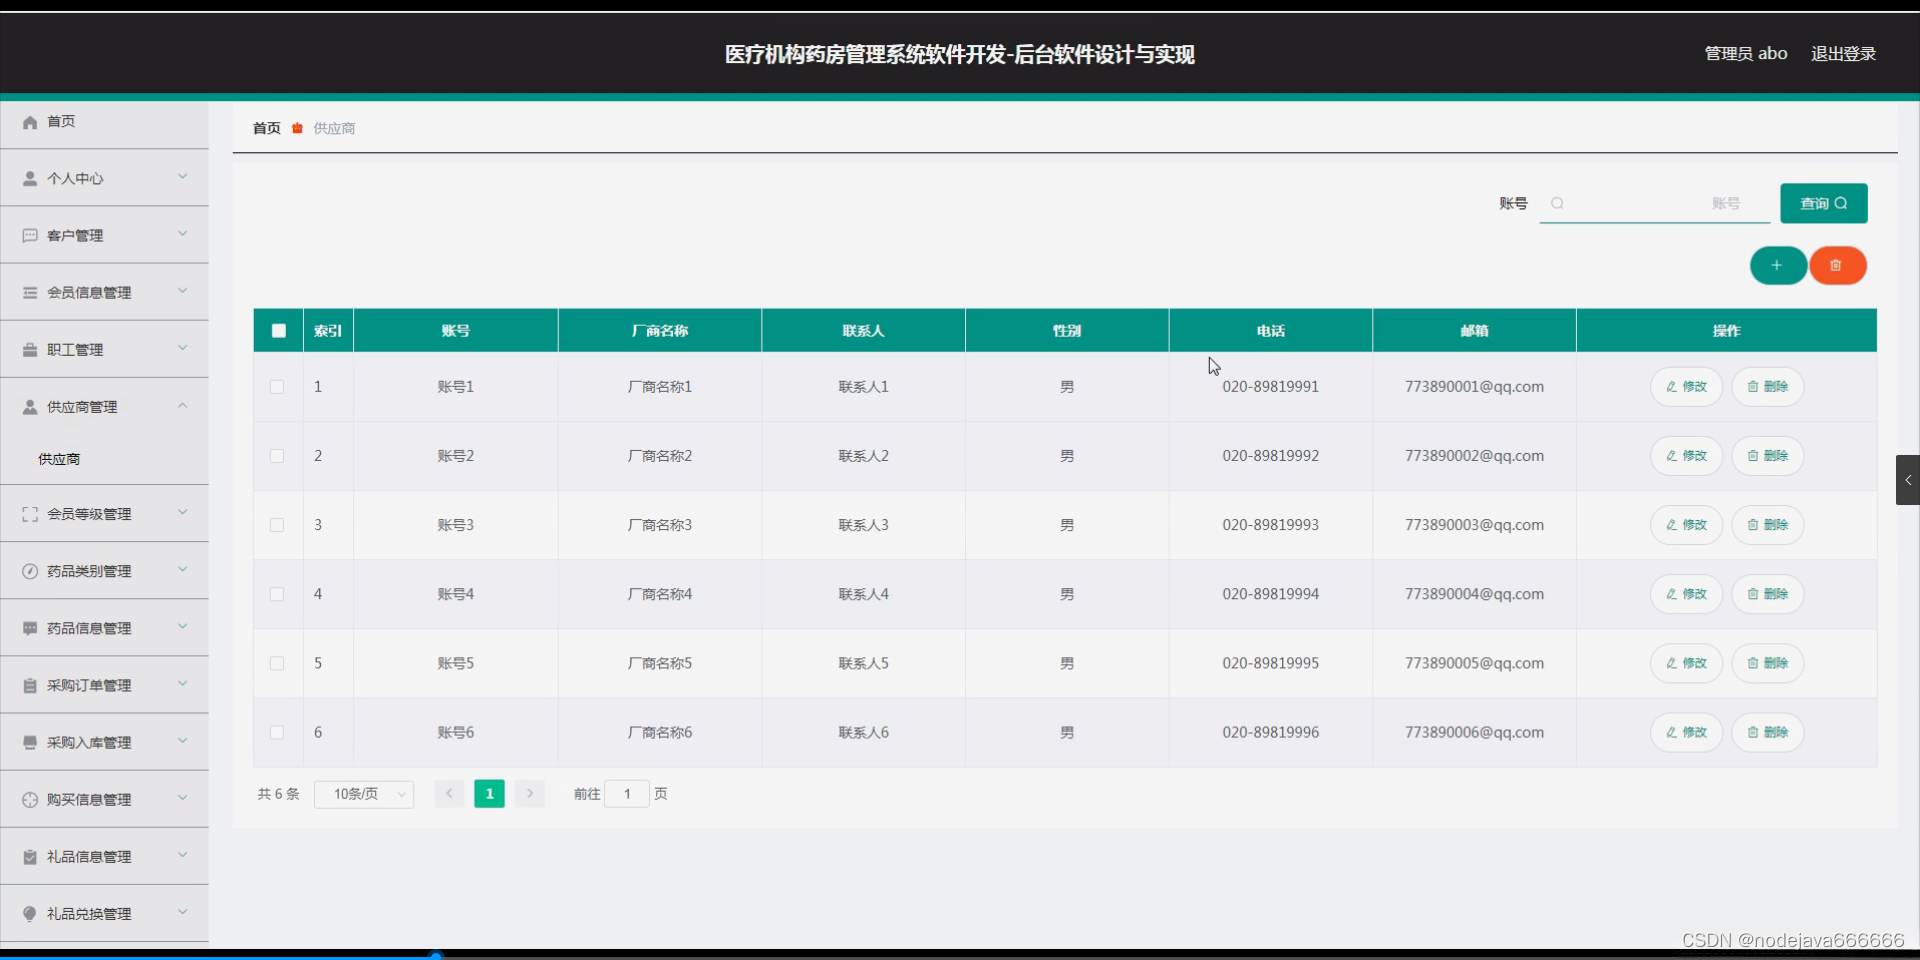Viewport: 1920px width, 960px height.
Task: Expand the 药品类别管理 chevron
Action: pos(183,569)
